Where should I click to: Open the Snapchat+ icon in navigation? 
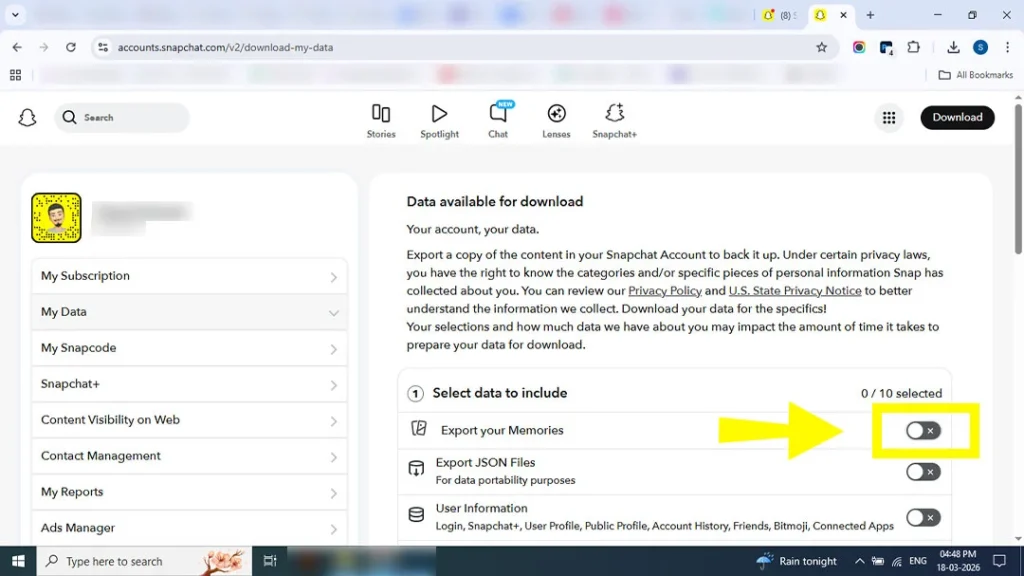point(614,117)
